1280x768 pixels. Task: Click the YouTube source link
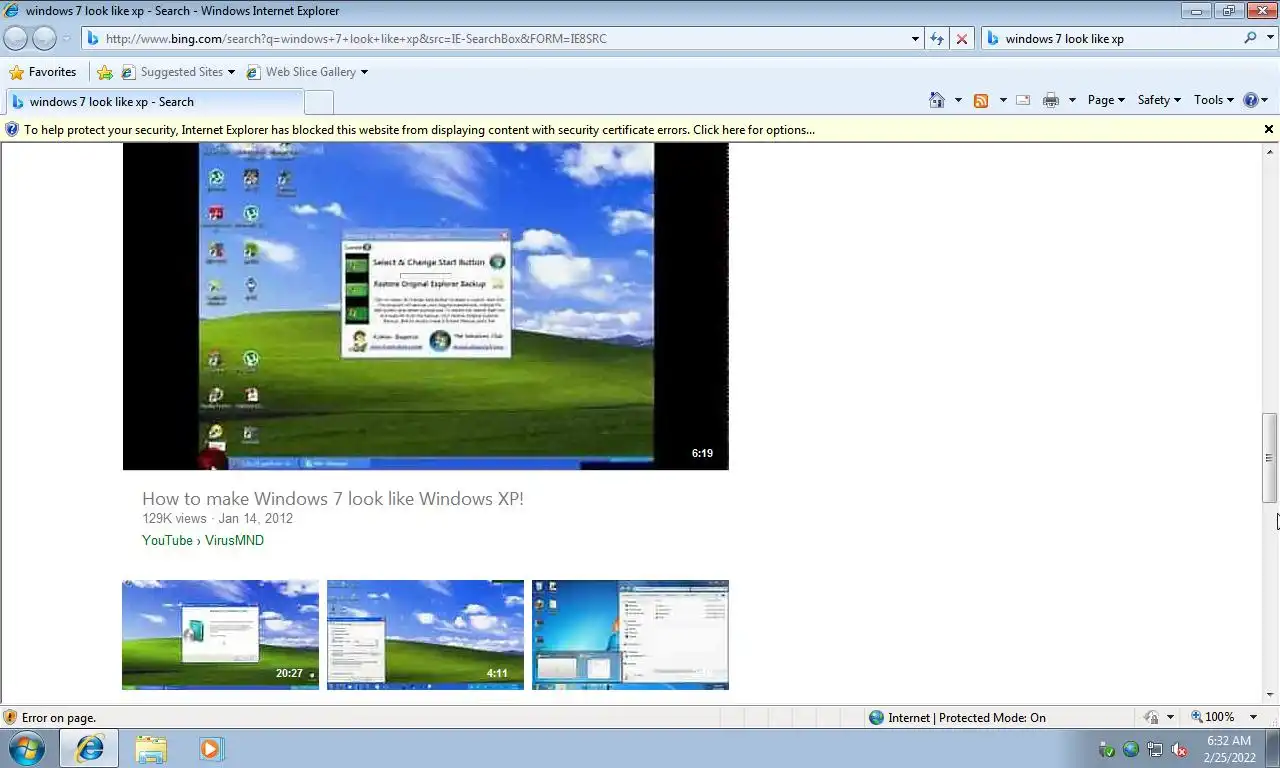[x=167, y=540]
